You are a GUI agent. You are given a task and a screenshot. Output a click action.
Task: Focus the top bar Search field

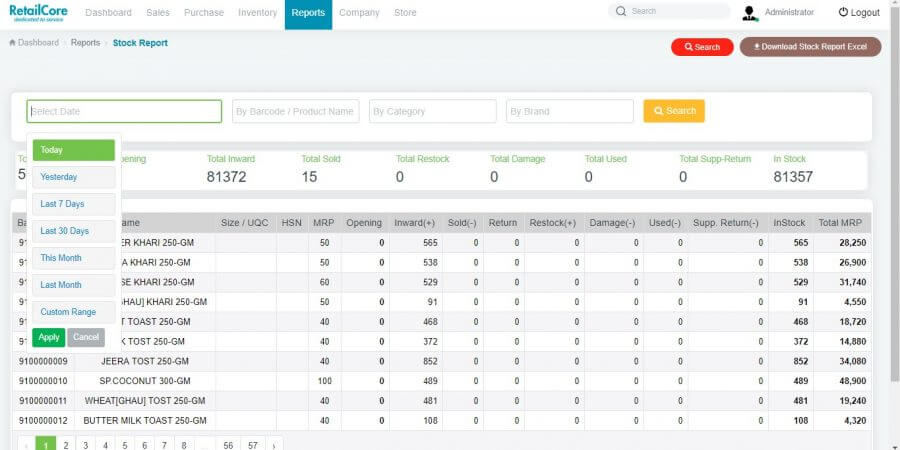pos(669,11)
